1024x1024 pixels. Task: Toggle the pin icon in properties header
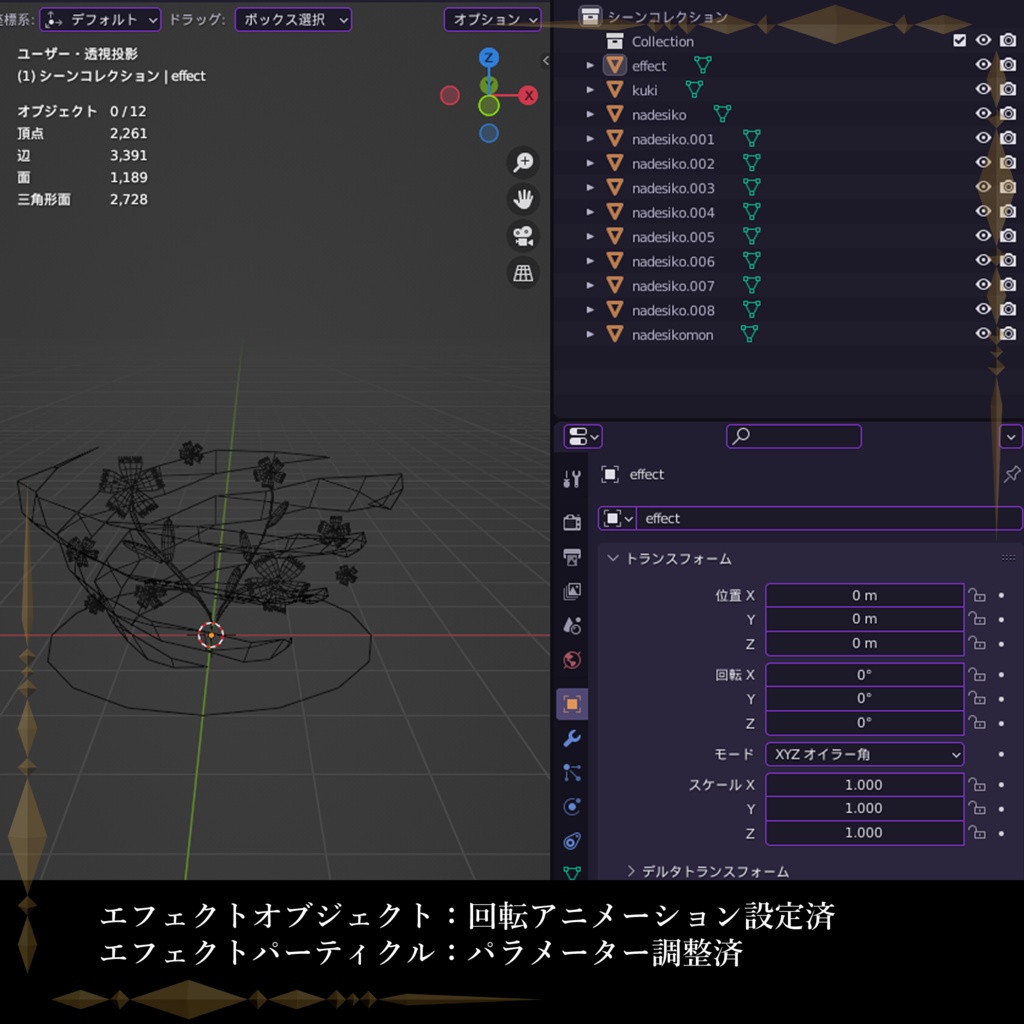[x=1012, y=474]
